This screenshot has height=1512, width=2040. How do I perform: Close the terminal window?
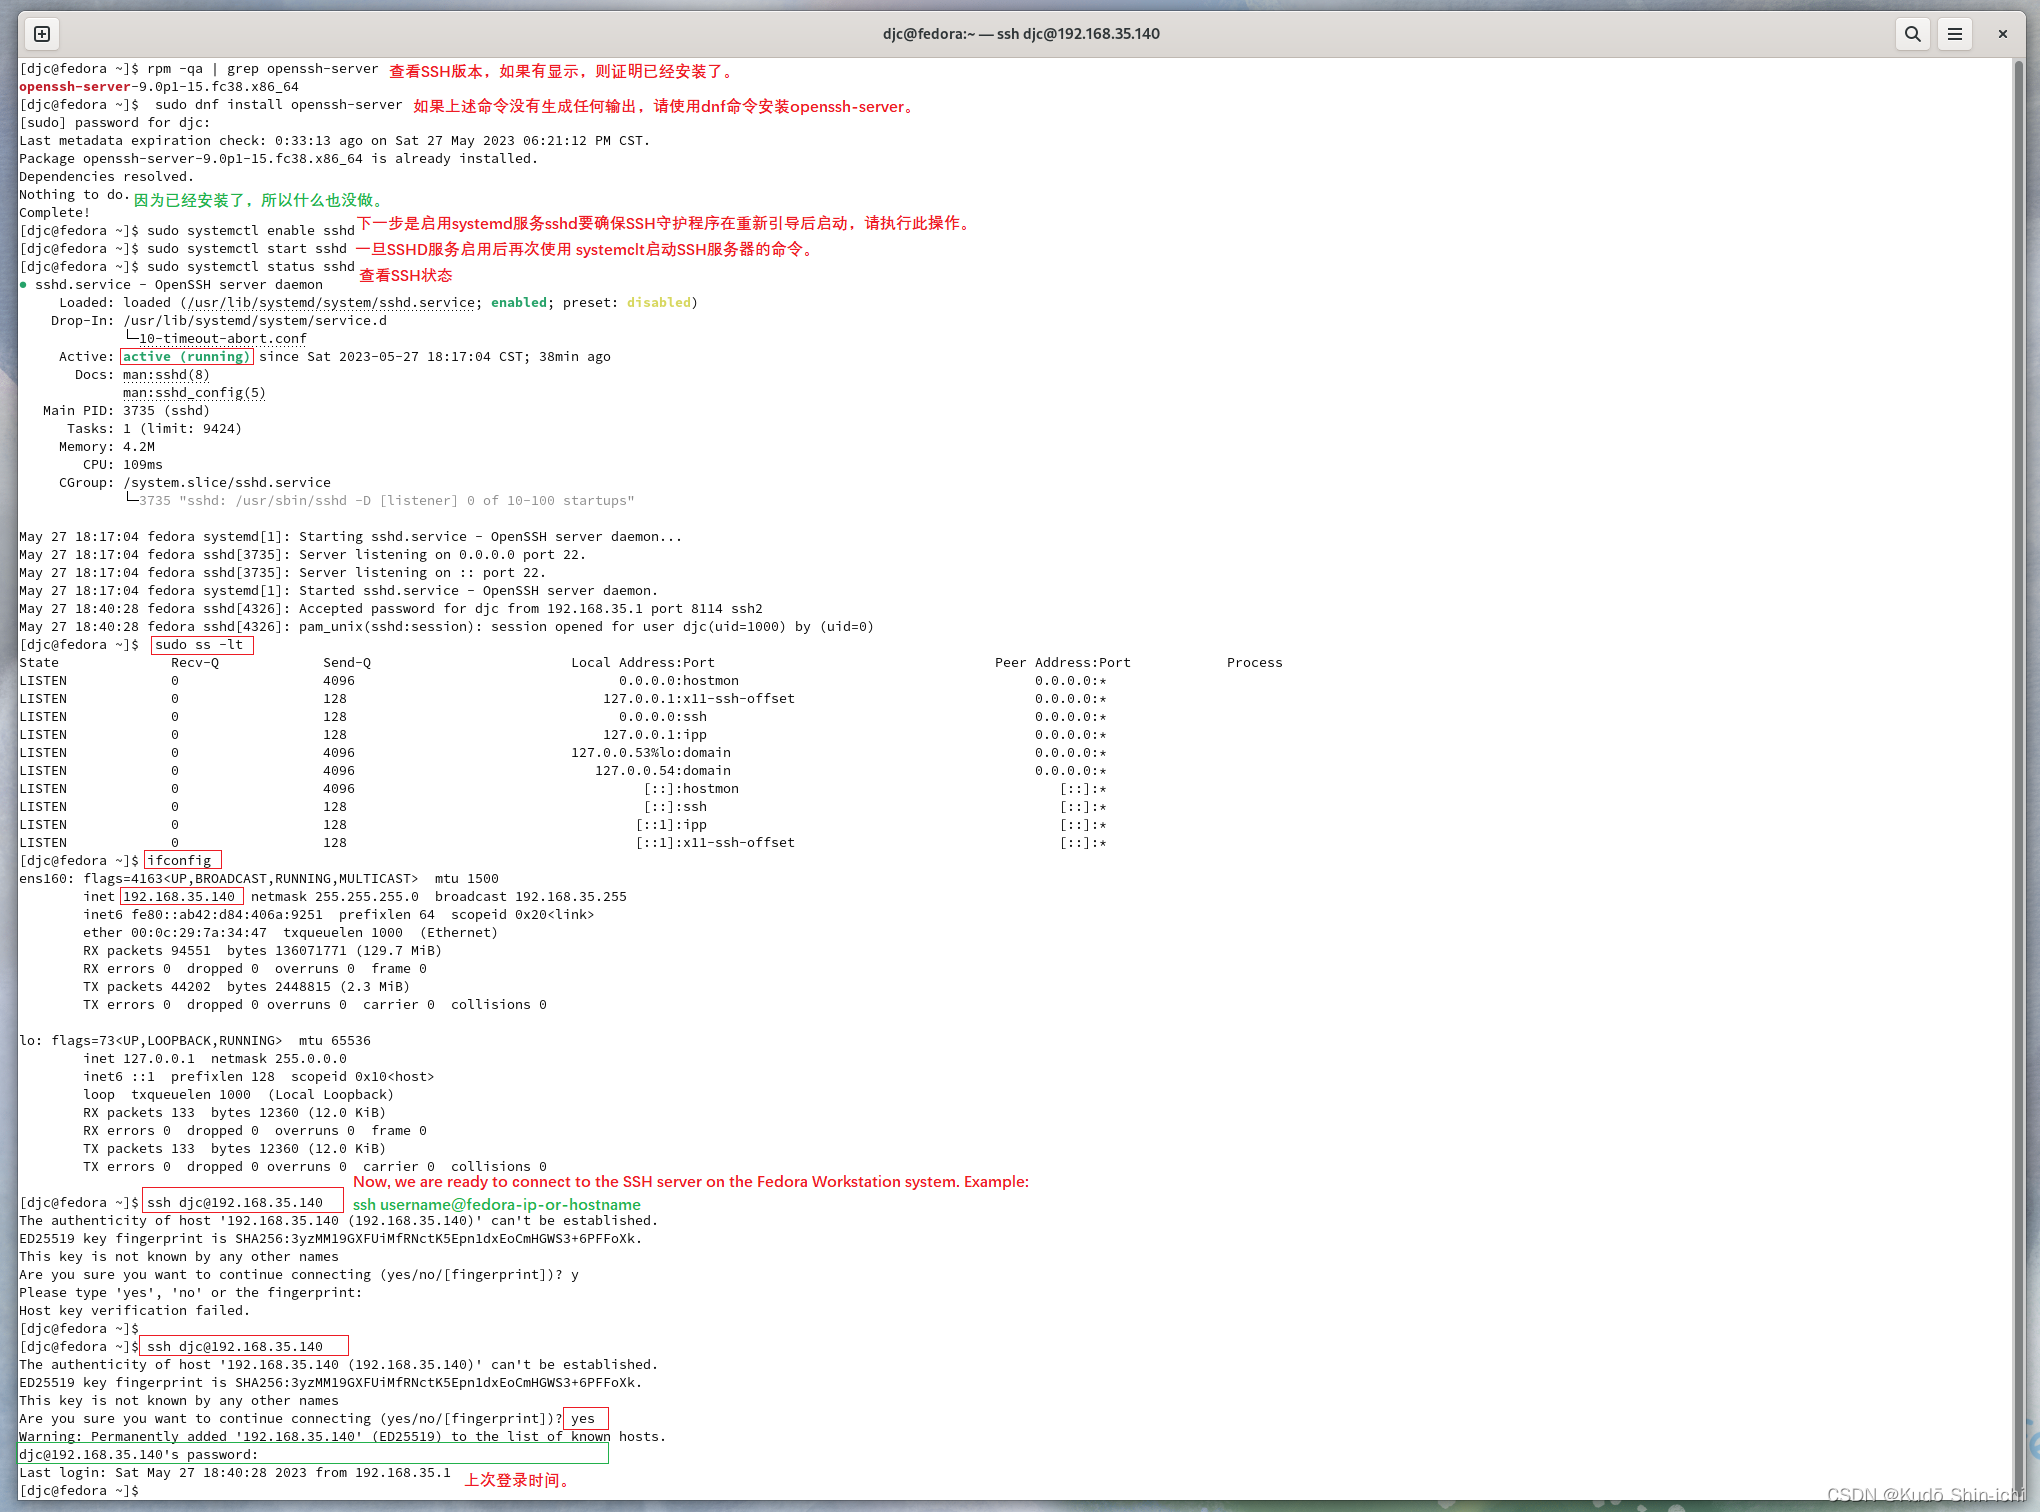click(2003, 34)
